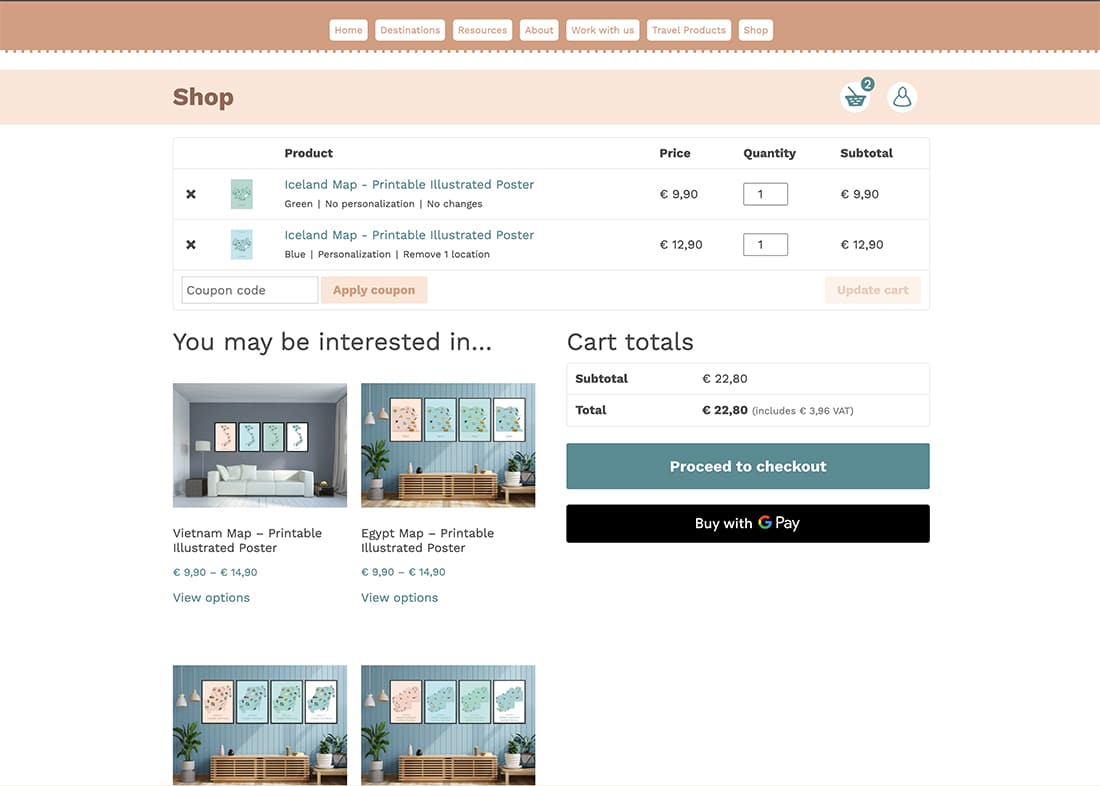
Task: Open Resources menu item
Action: point(483,30)
